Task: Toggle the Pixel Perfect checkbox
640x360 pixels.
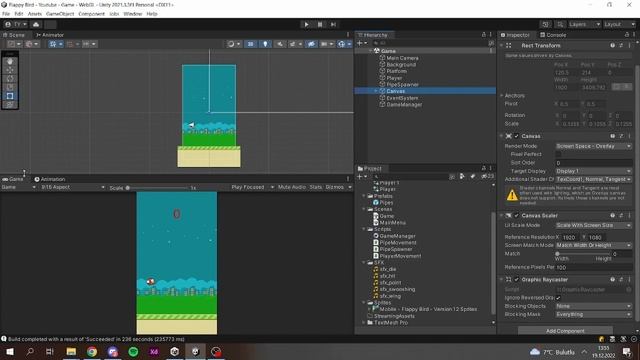Action: [558, 154]
